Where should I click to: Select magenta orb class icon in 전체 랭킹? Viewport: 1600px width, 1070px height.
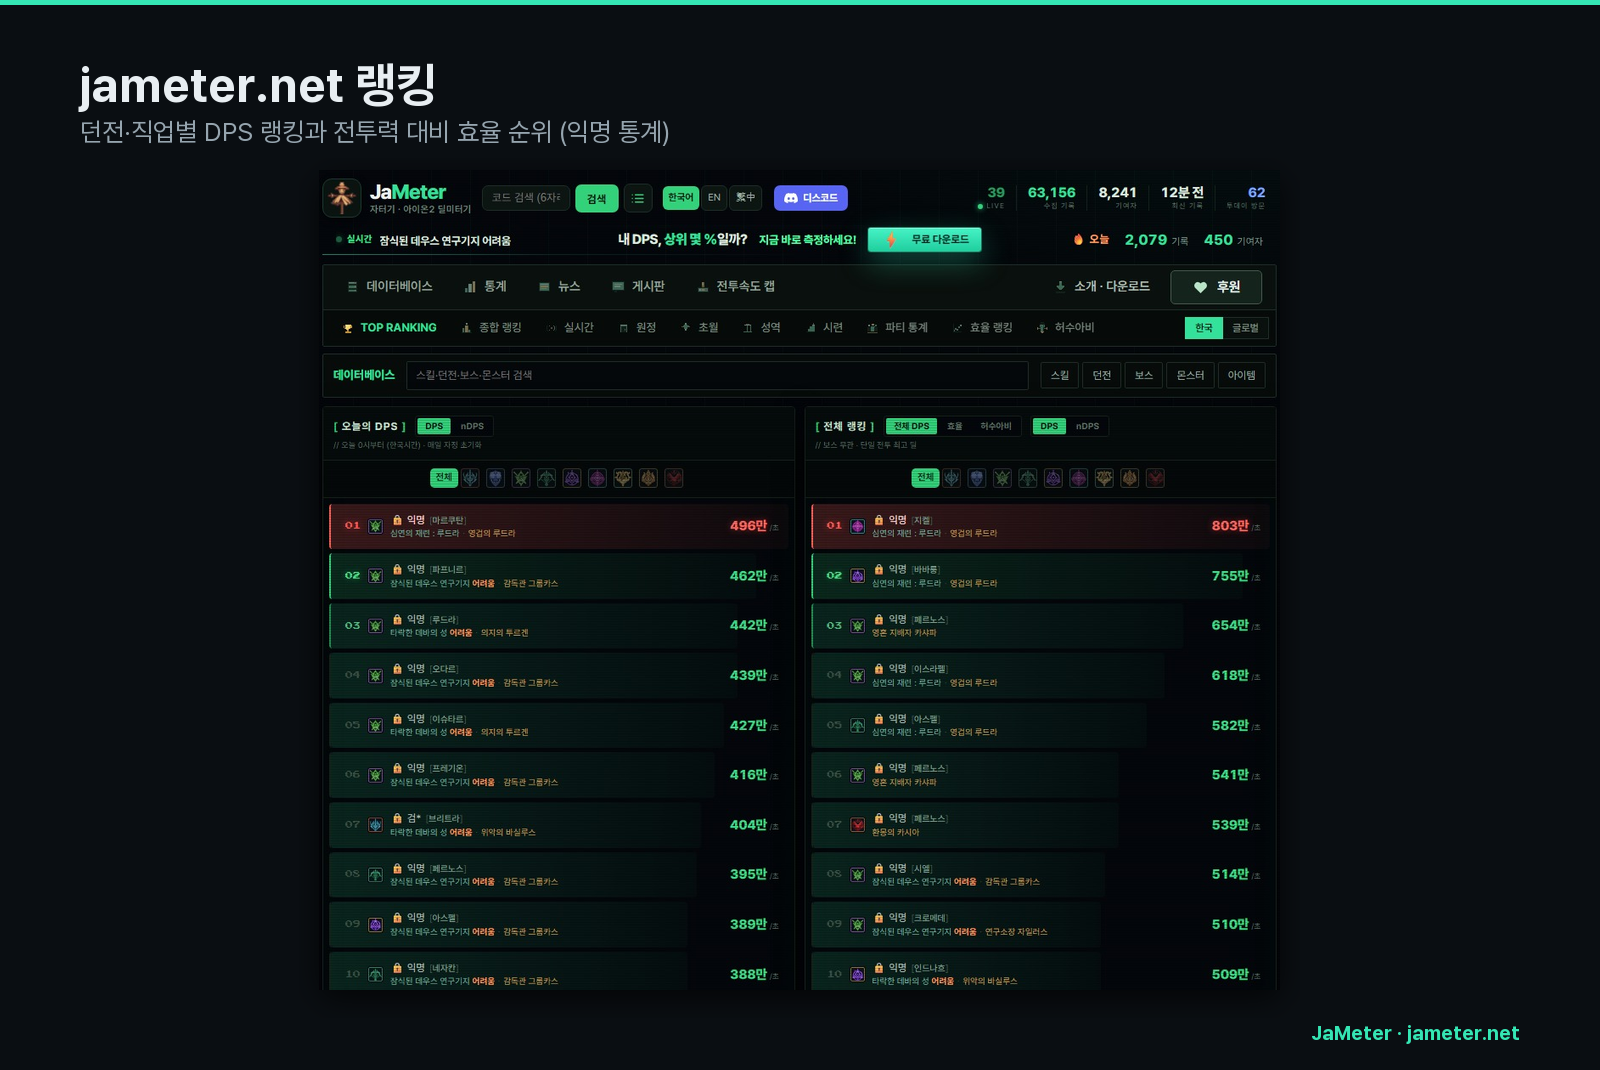click(1079, 478)
